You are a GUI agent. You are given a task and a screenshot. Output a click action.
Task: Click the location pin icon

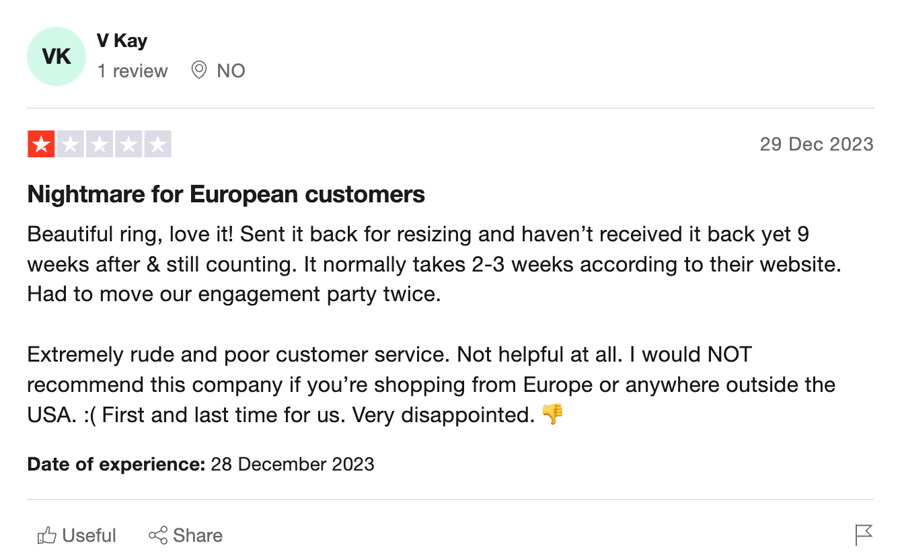(199, 70)
